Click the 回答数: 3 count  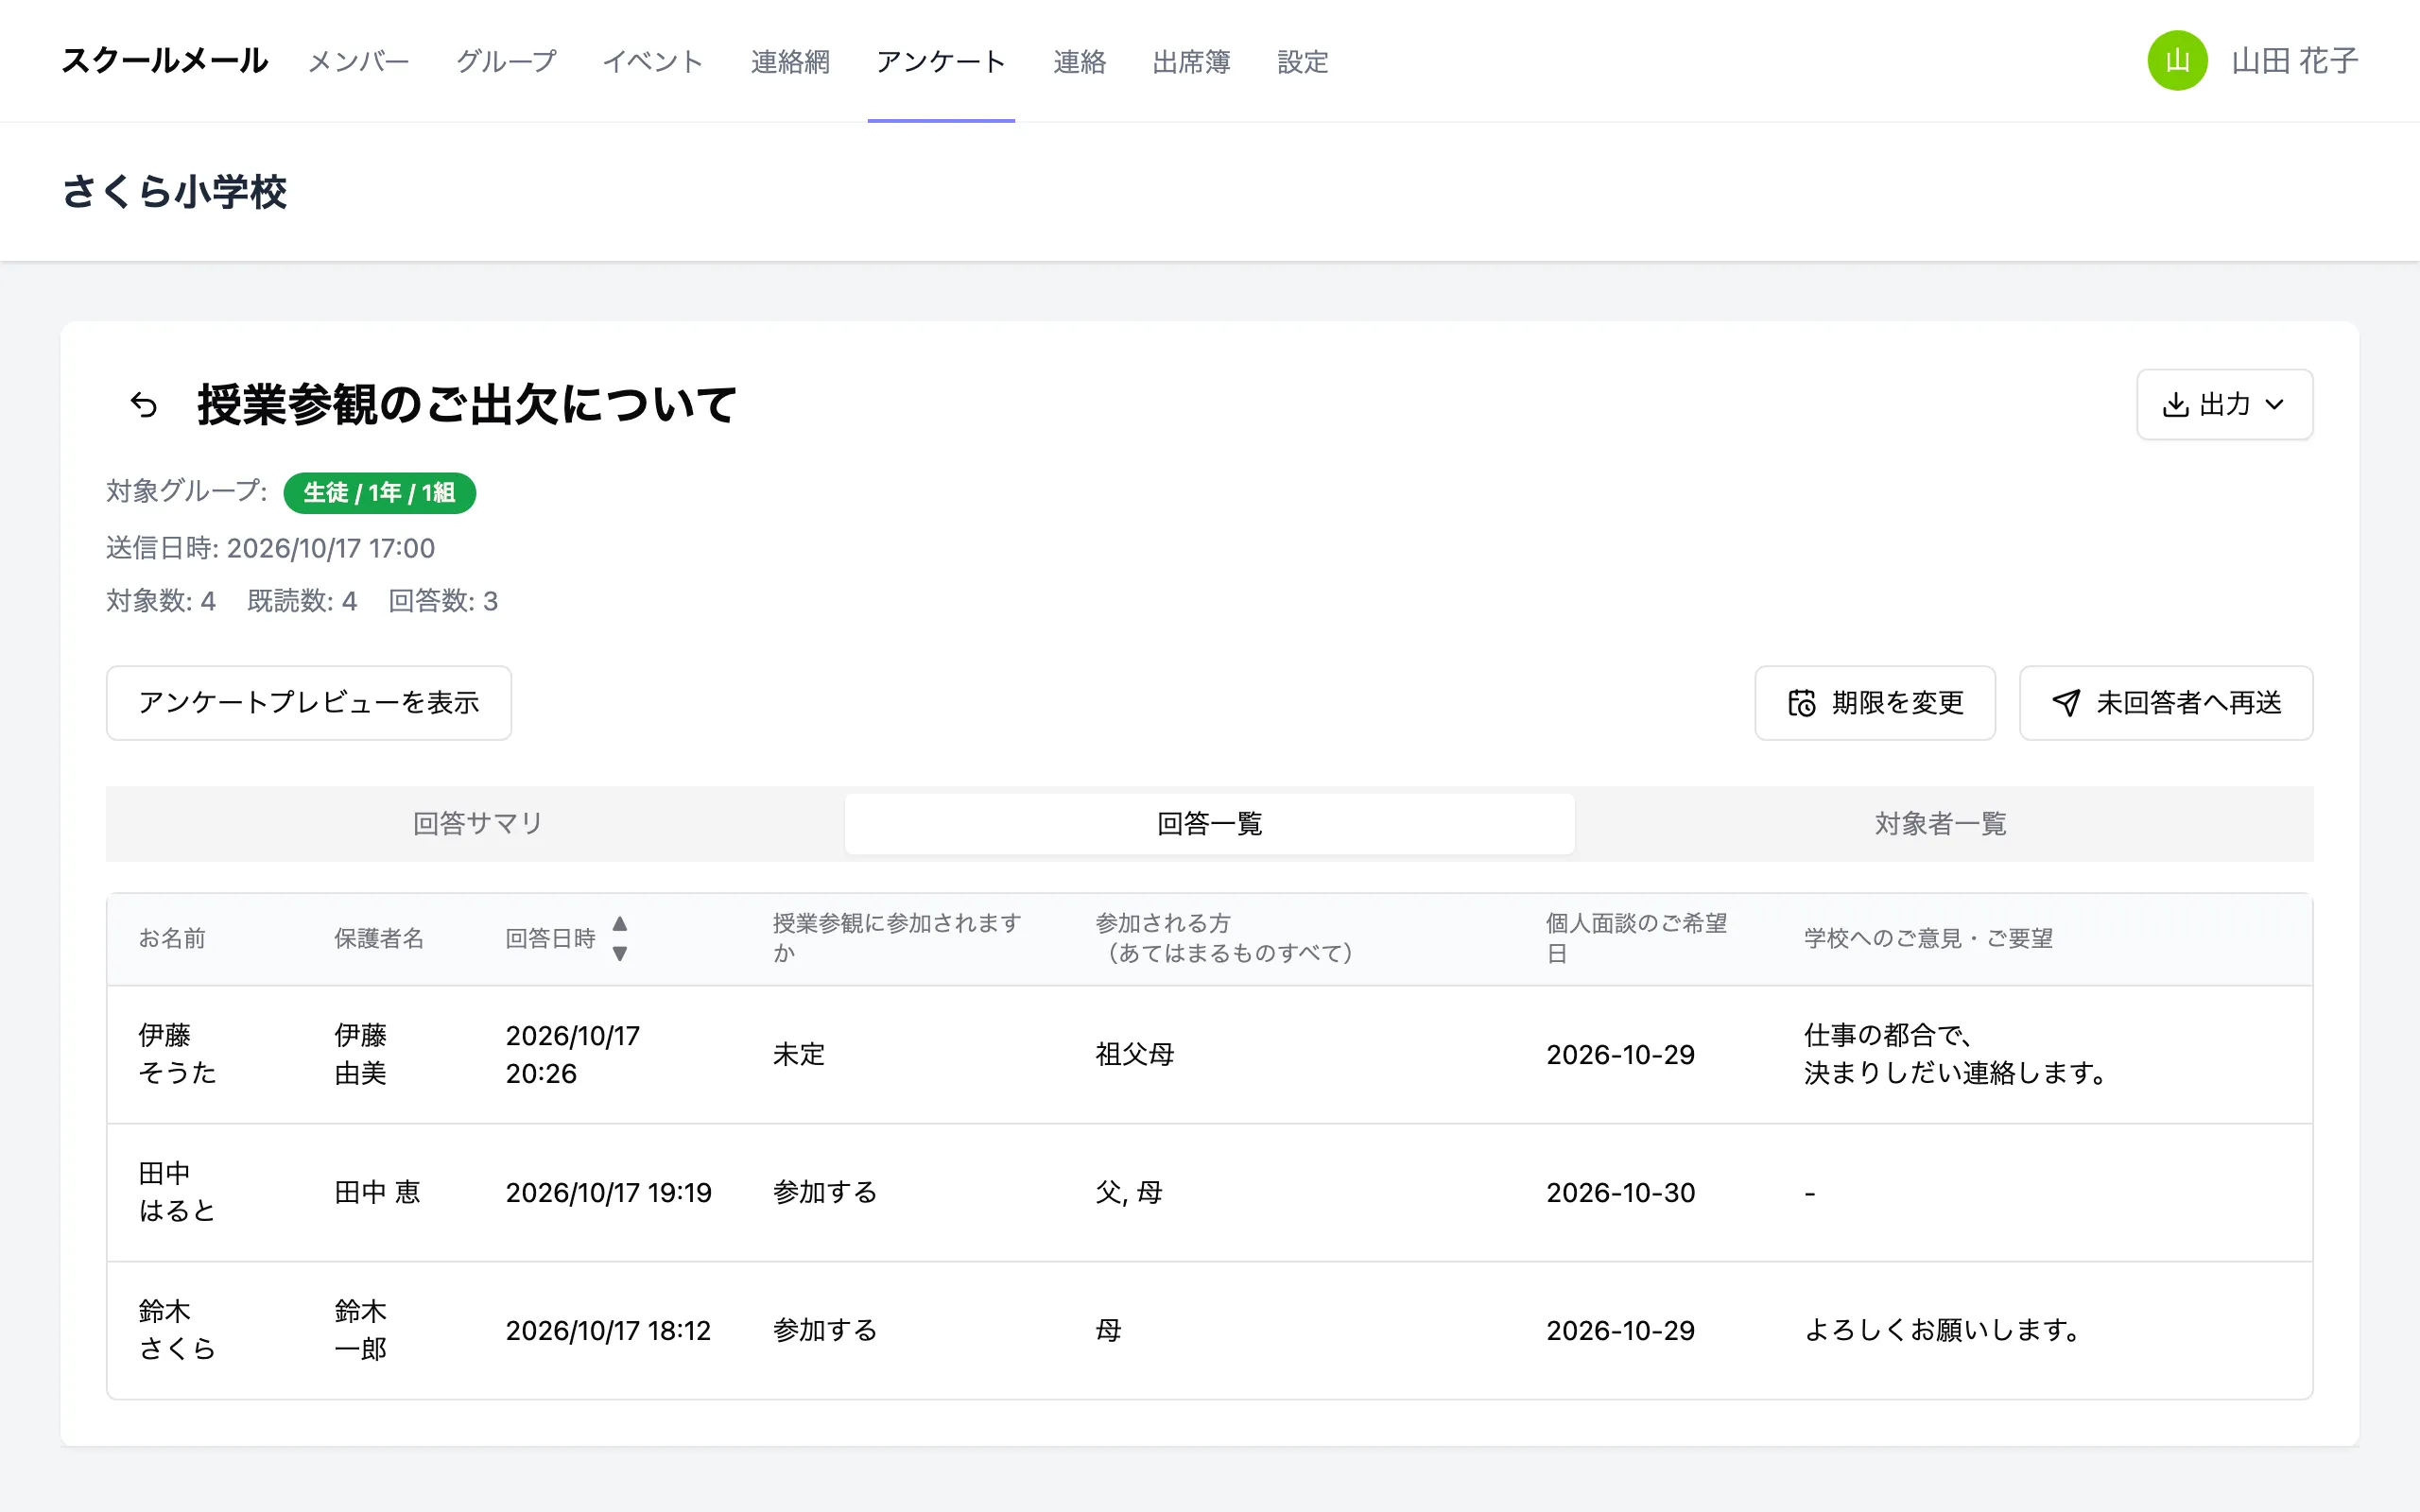[x=443, y=601]
